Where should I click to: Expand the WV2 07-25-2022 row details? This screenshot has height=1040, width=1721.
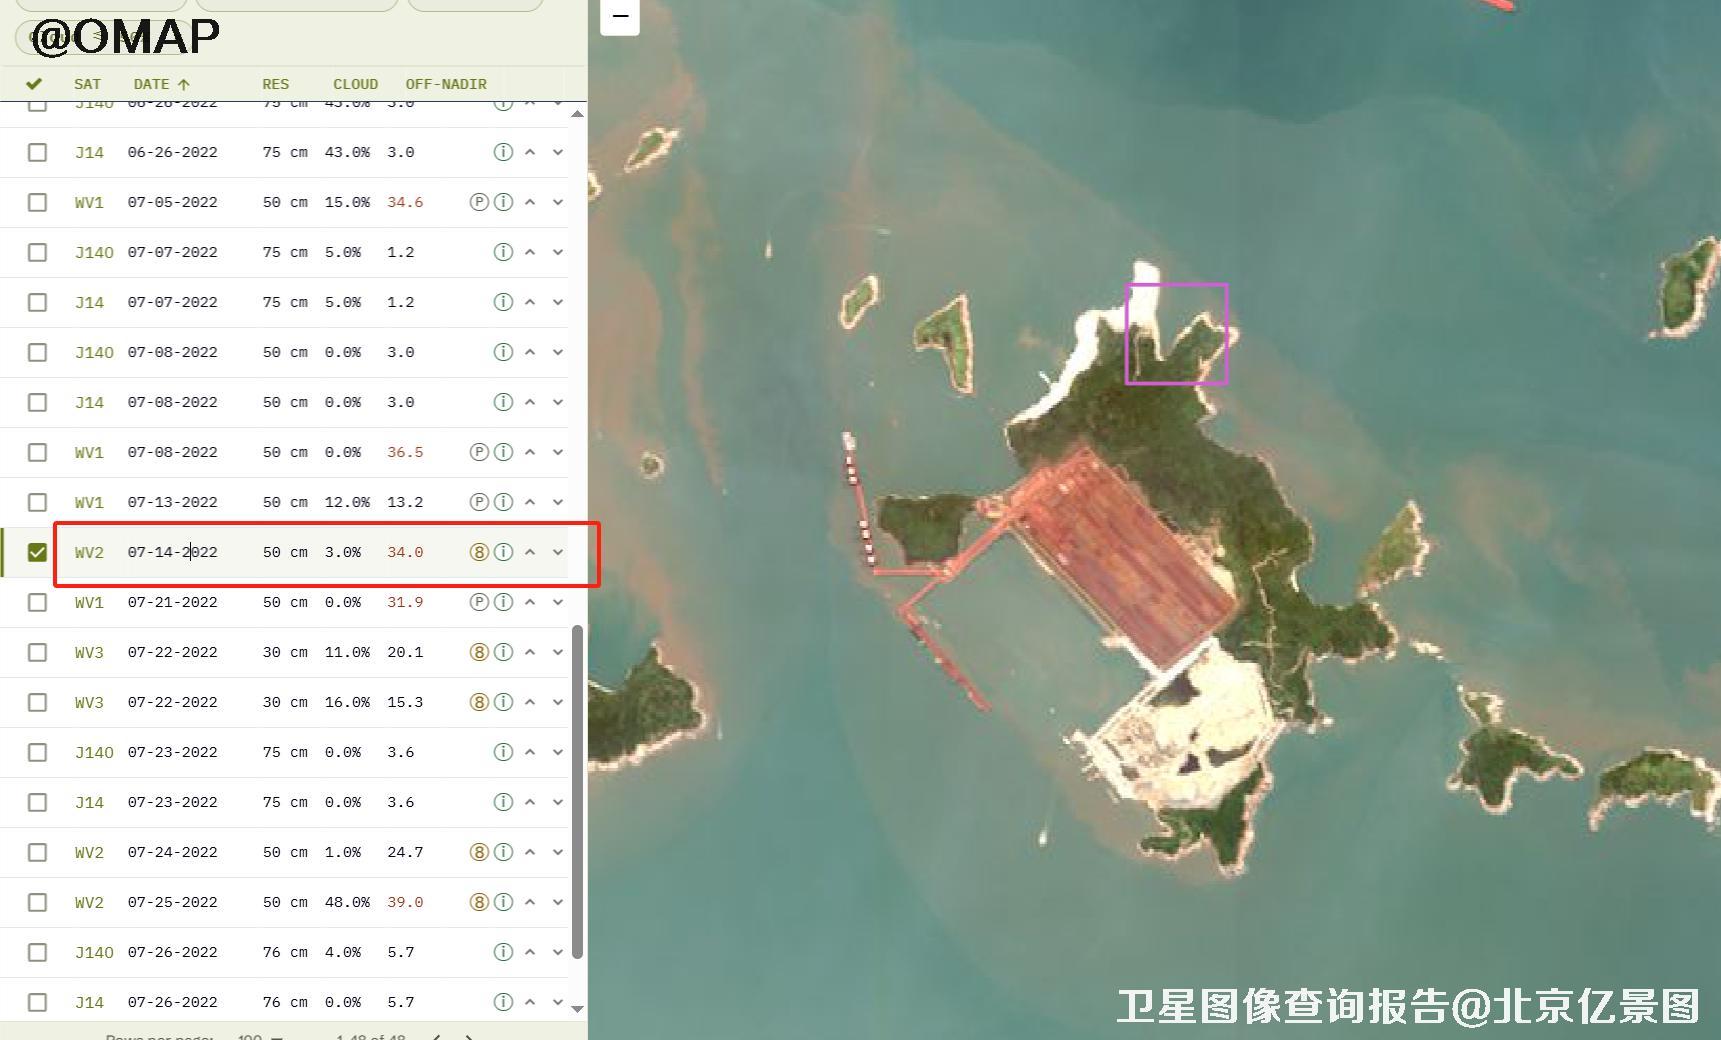(x=558, y=902)
